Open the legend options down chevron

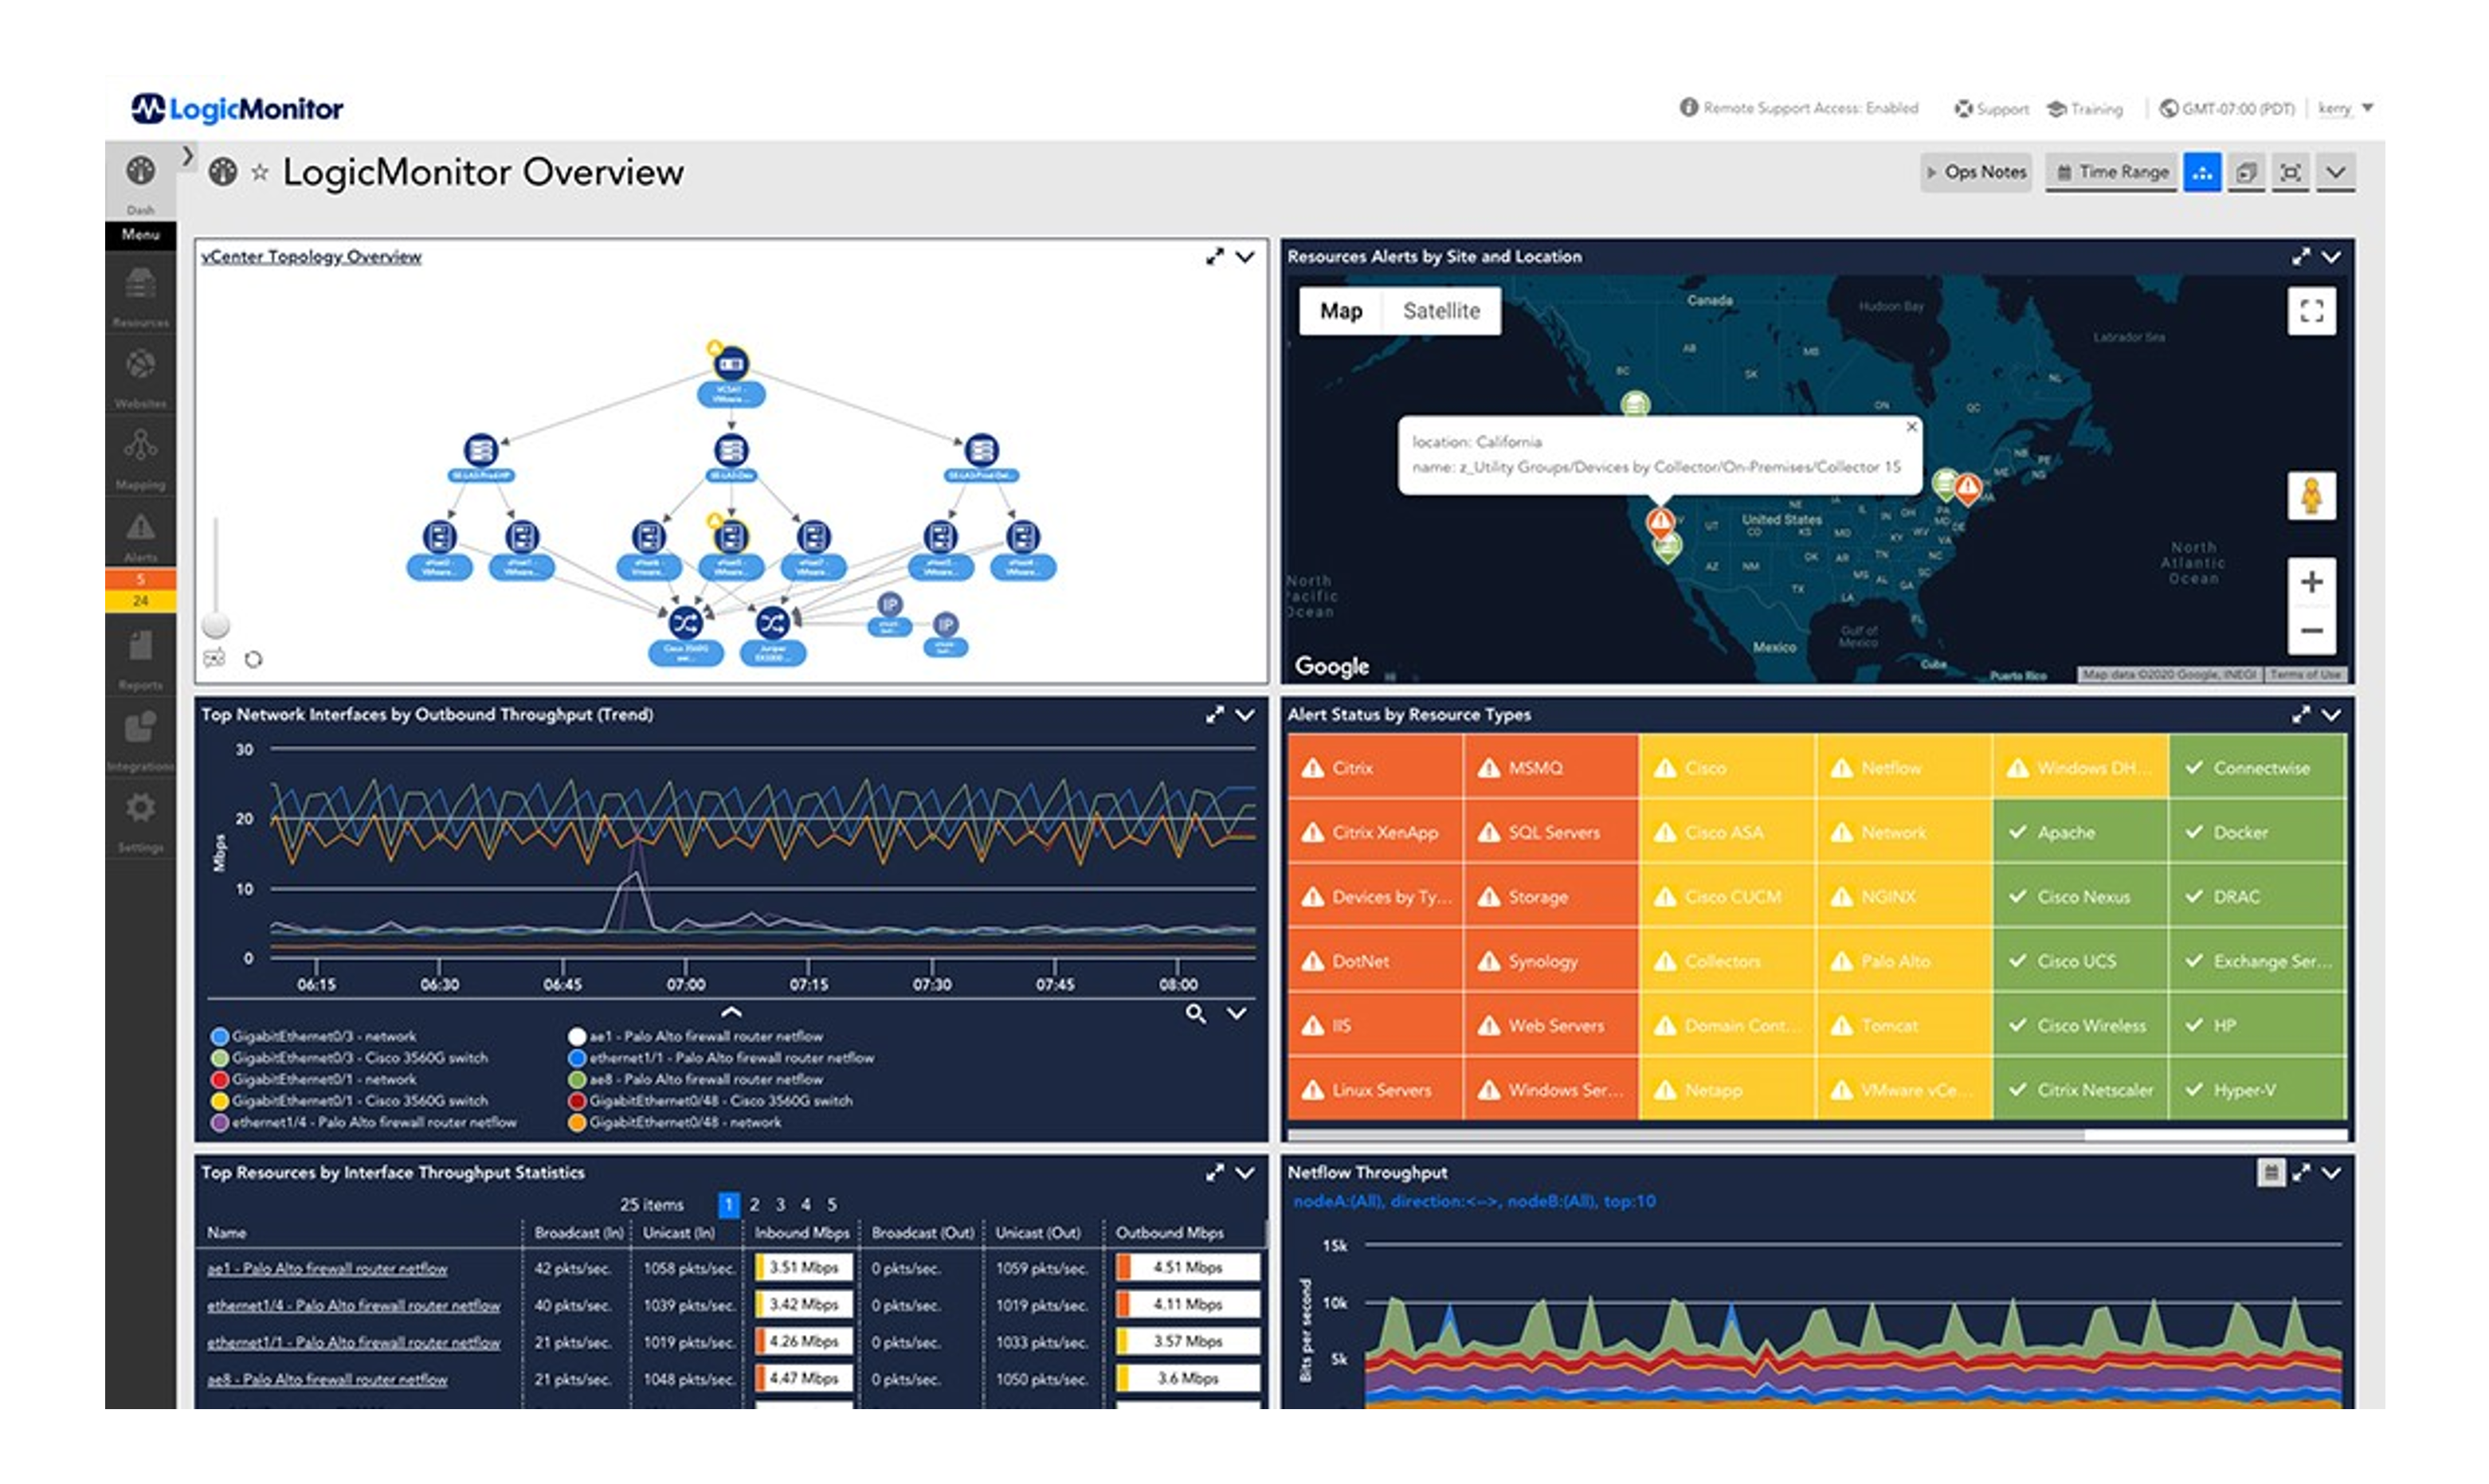[x=1236, y=1014]
